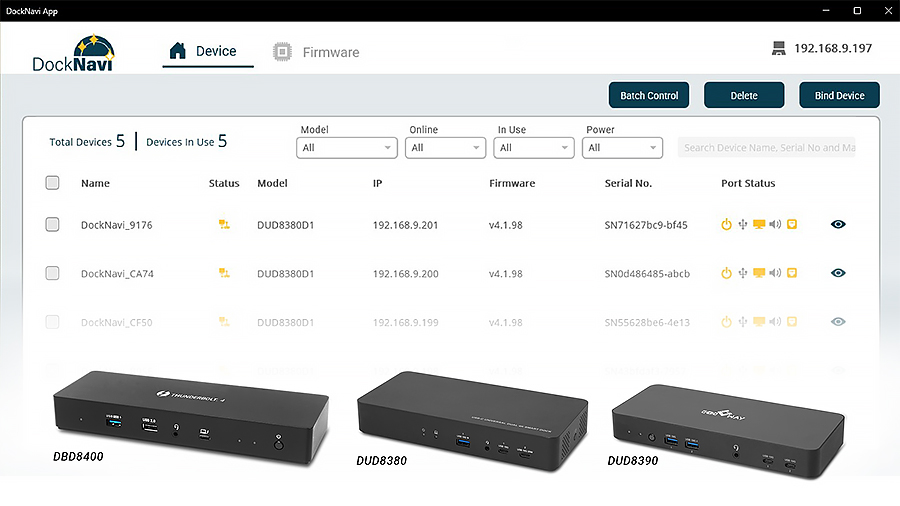Click the Bind Device button
900x506 pixels.
pos(839,96)
